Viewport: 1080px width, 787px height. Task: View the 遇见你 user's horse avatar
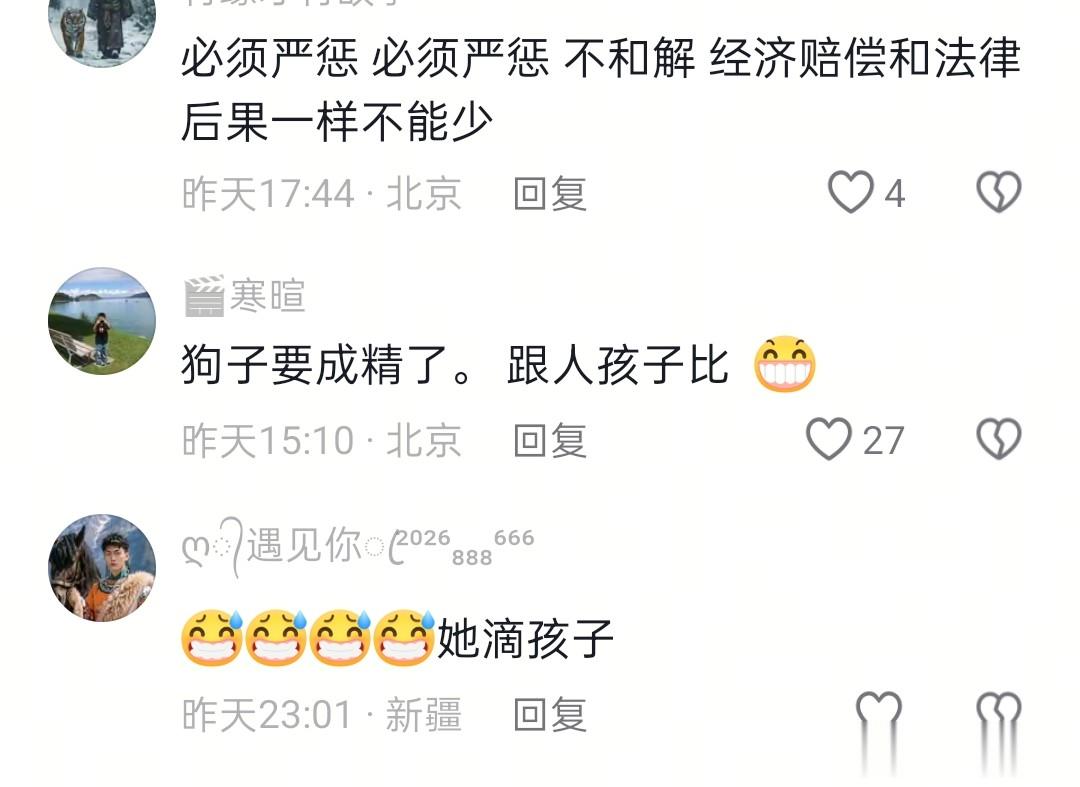click(x=102, y=567)
